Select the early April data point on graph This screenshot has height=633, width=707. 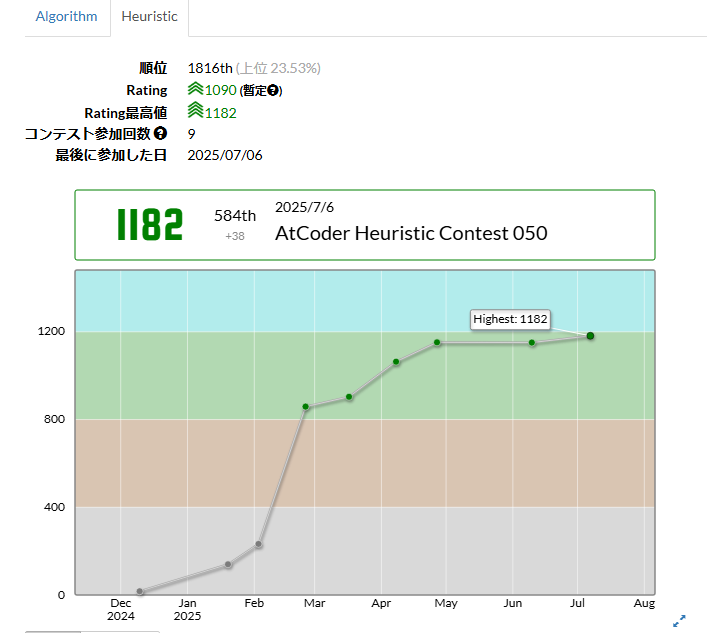(396, 362)
